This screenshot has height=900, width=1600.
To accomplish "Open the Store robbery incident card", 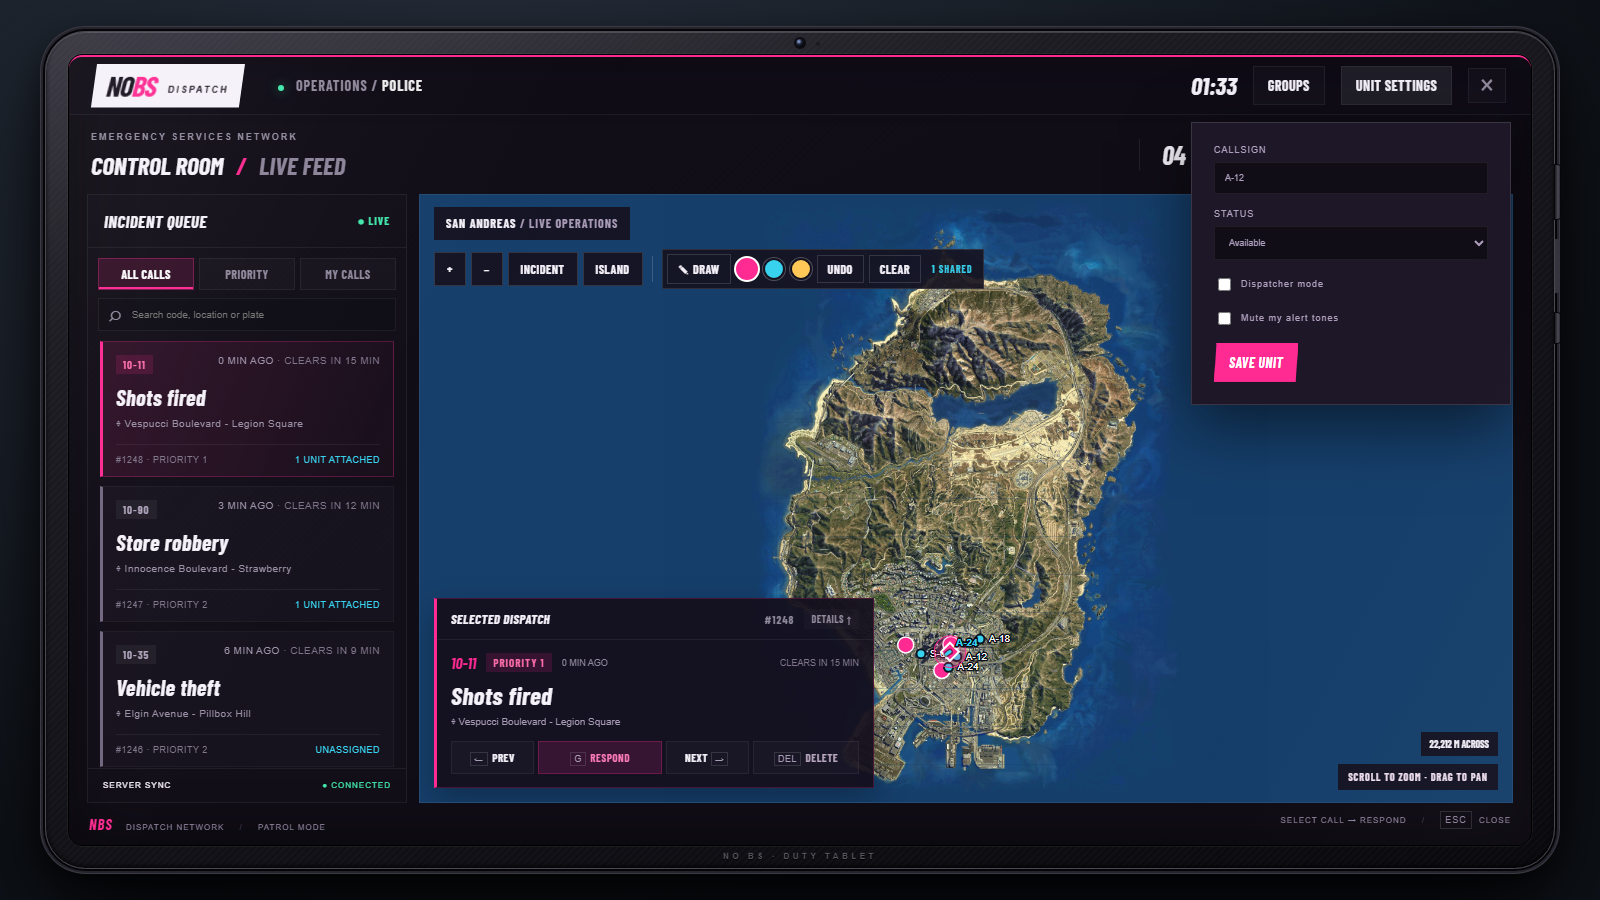I will (247, 554).
